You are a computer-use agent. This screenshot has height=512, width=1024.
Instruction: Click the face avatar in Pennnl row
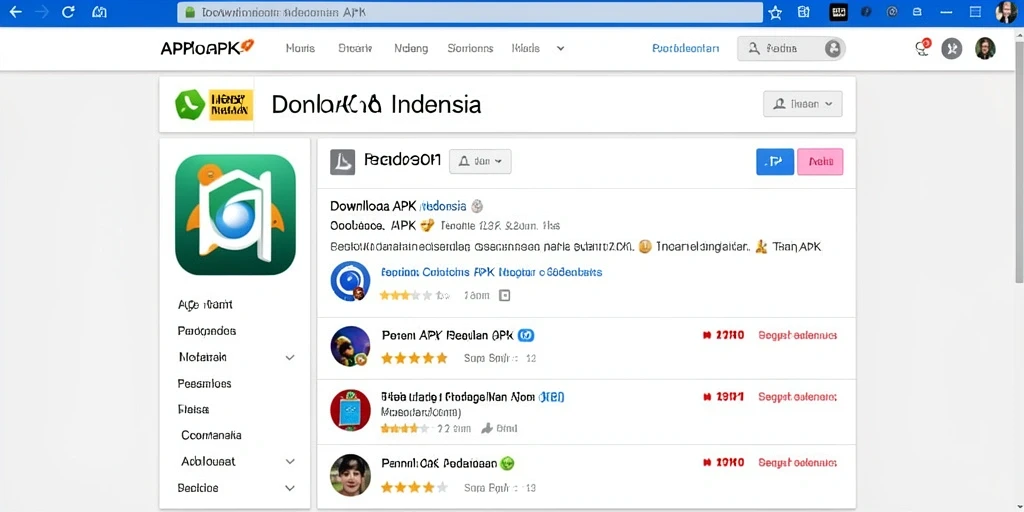[350, 475]
